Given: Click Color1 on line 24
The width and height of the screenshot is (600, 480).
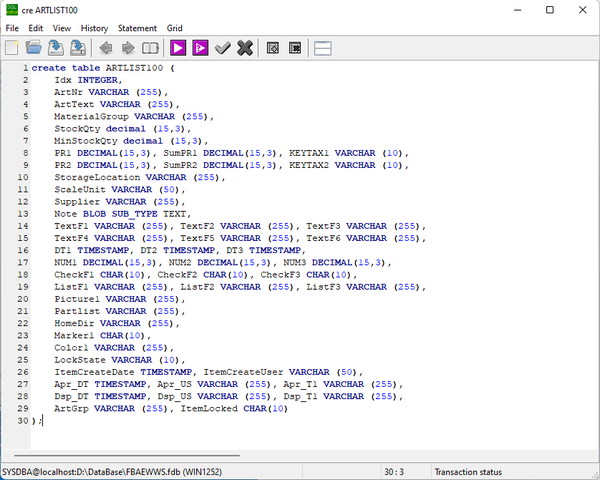Looking at the screenshot, I should [72, 348].
